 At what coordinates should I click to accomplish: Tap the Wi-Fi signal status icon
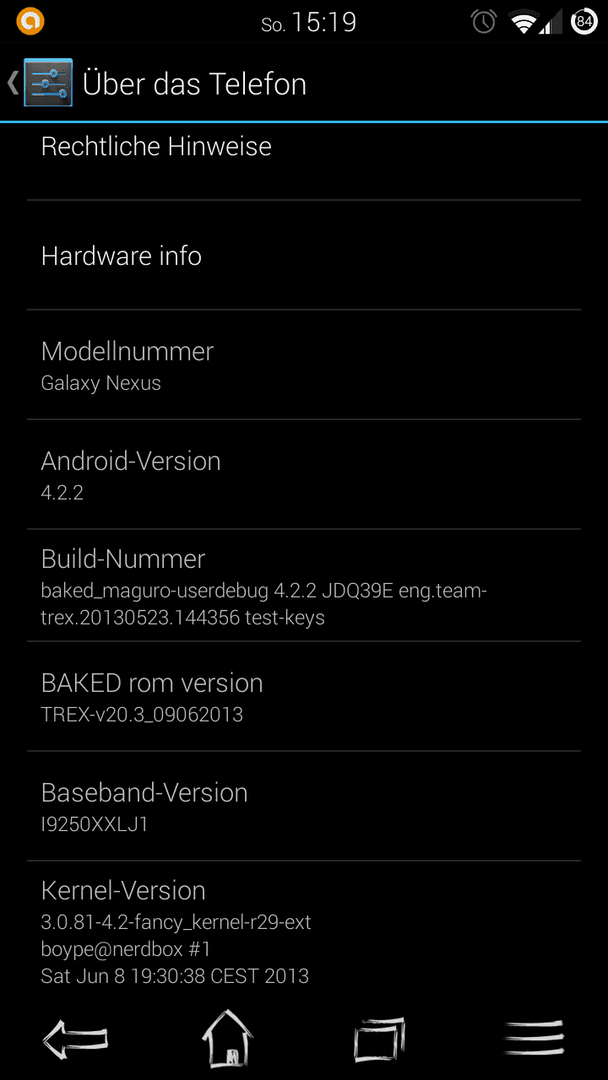click(523, 22)
